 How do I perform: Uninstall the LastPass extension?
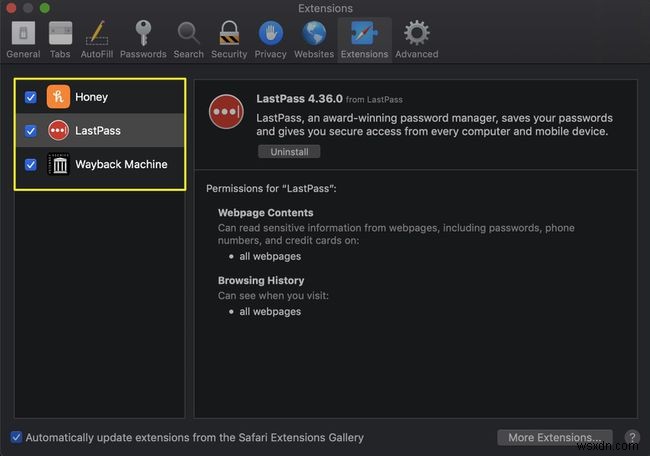click(x=289, y=152)
